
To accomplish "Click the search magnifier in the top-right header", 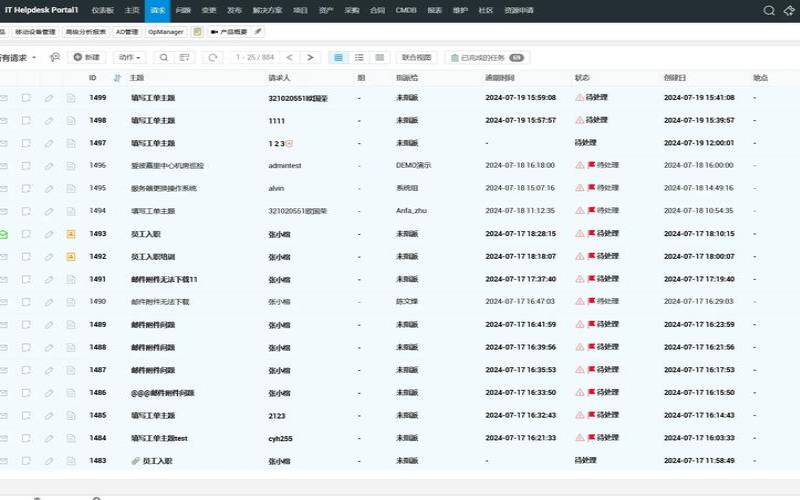I will pos(768,10).
